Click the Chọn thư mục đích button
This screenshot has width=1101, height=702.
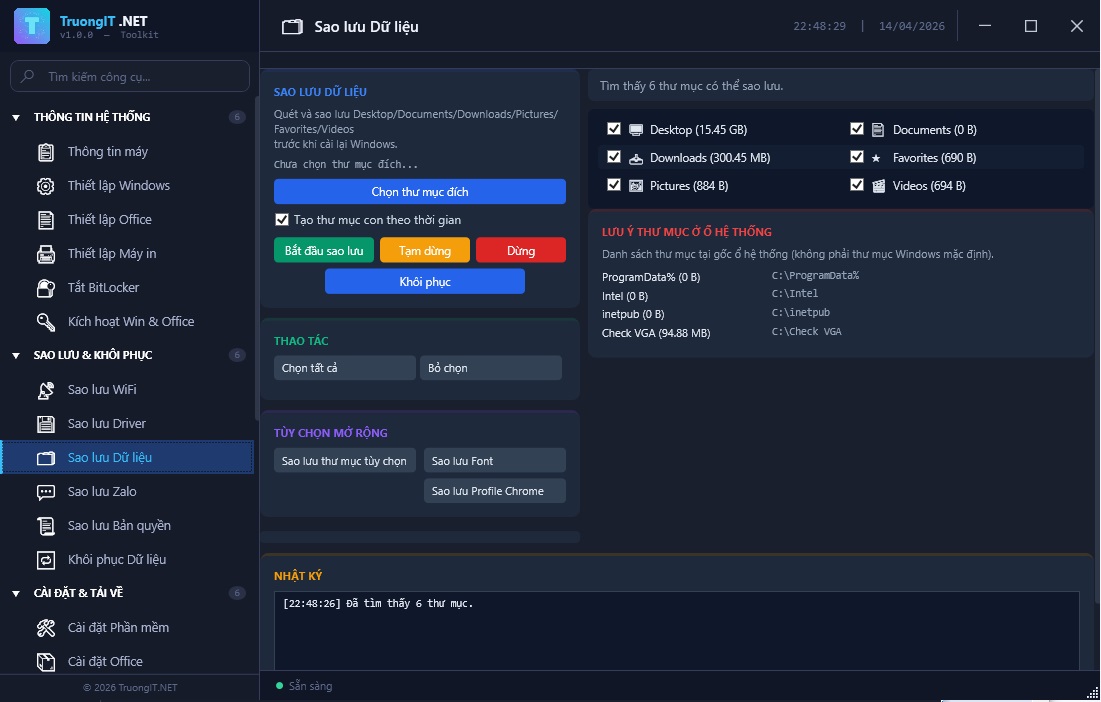tap(419, 192)
